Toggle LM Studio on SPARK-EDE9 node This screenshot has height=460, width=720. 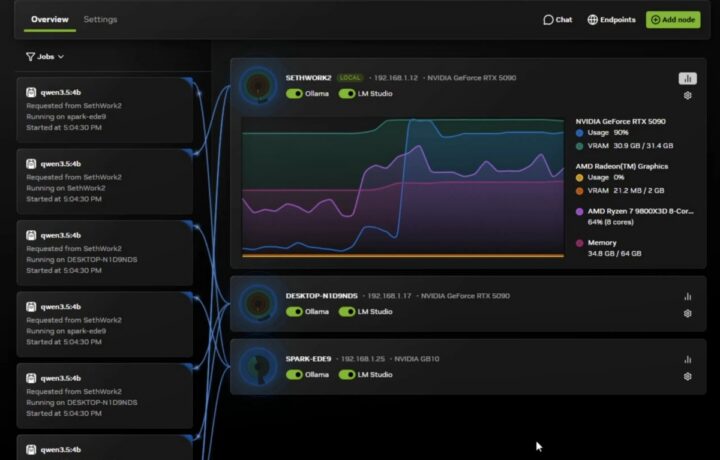pos(347,375)
